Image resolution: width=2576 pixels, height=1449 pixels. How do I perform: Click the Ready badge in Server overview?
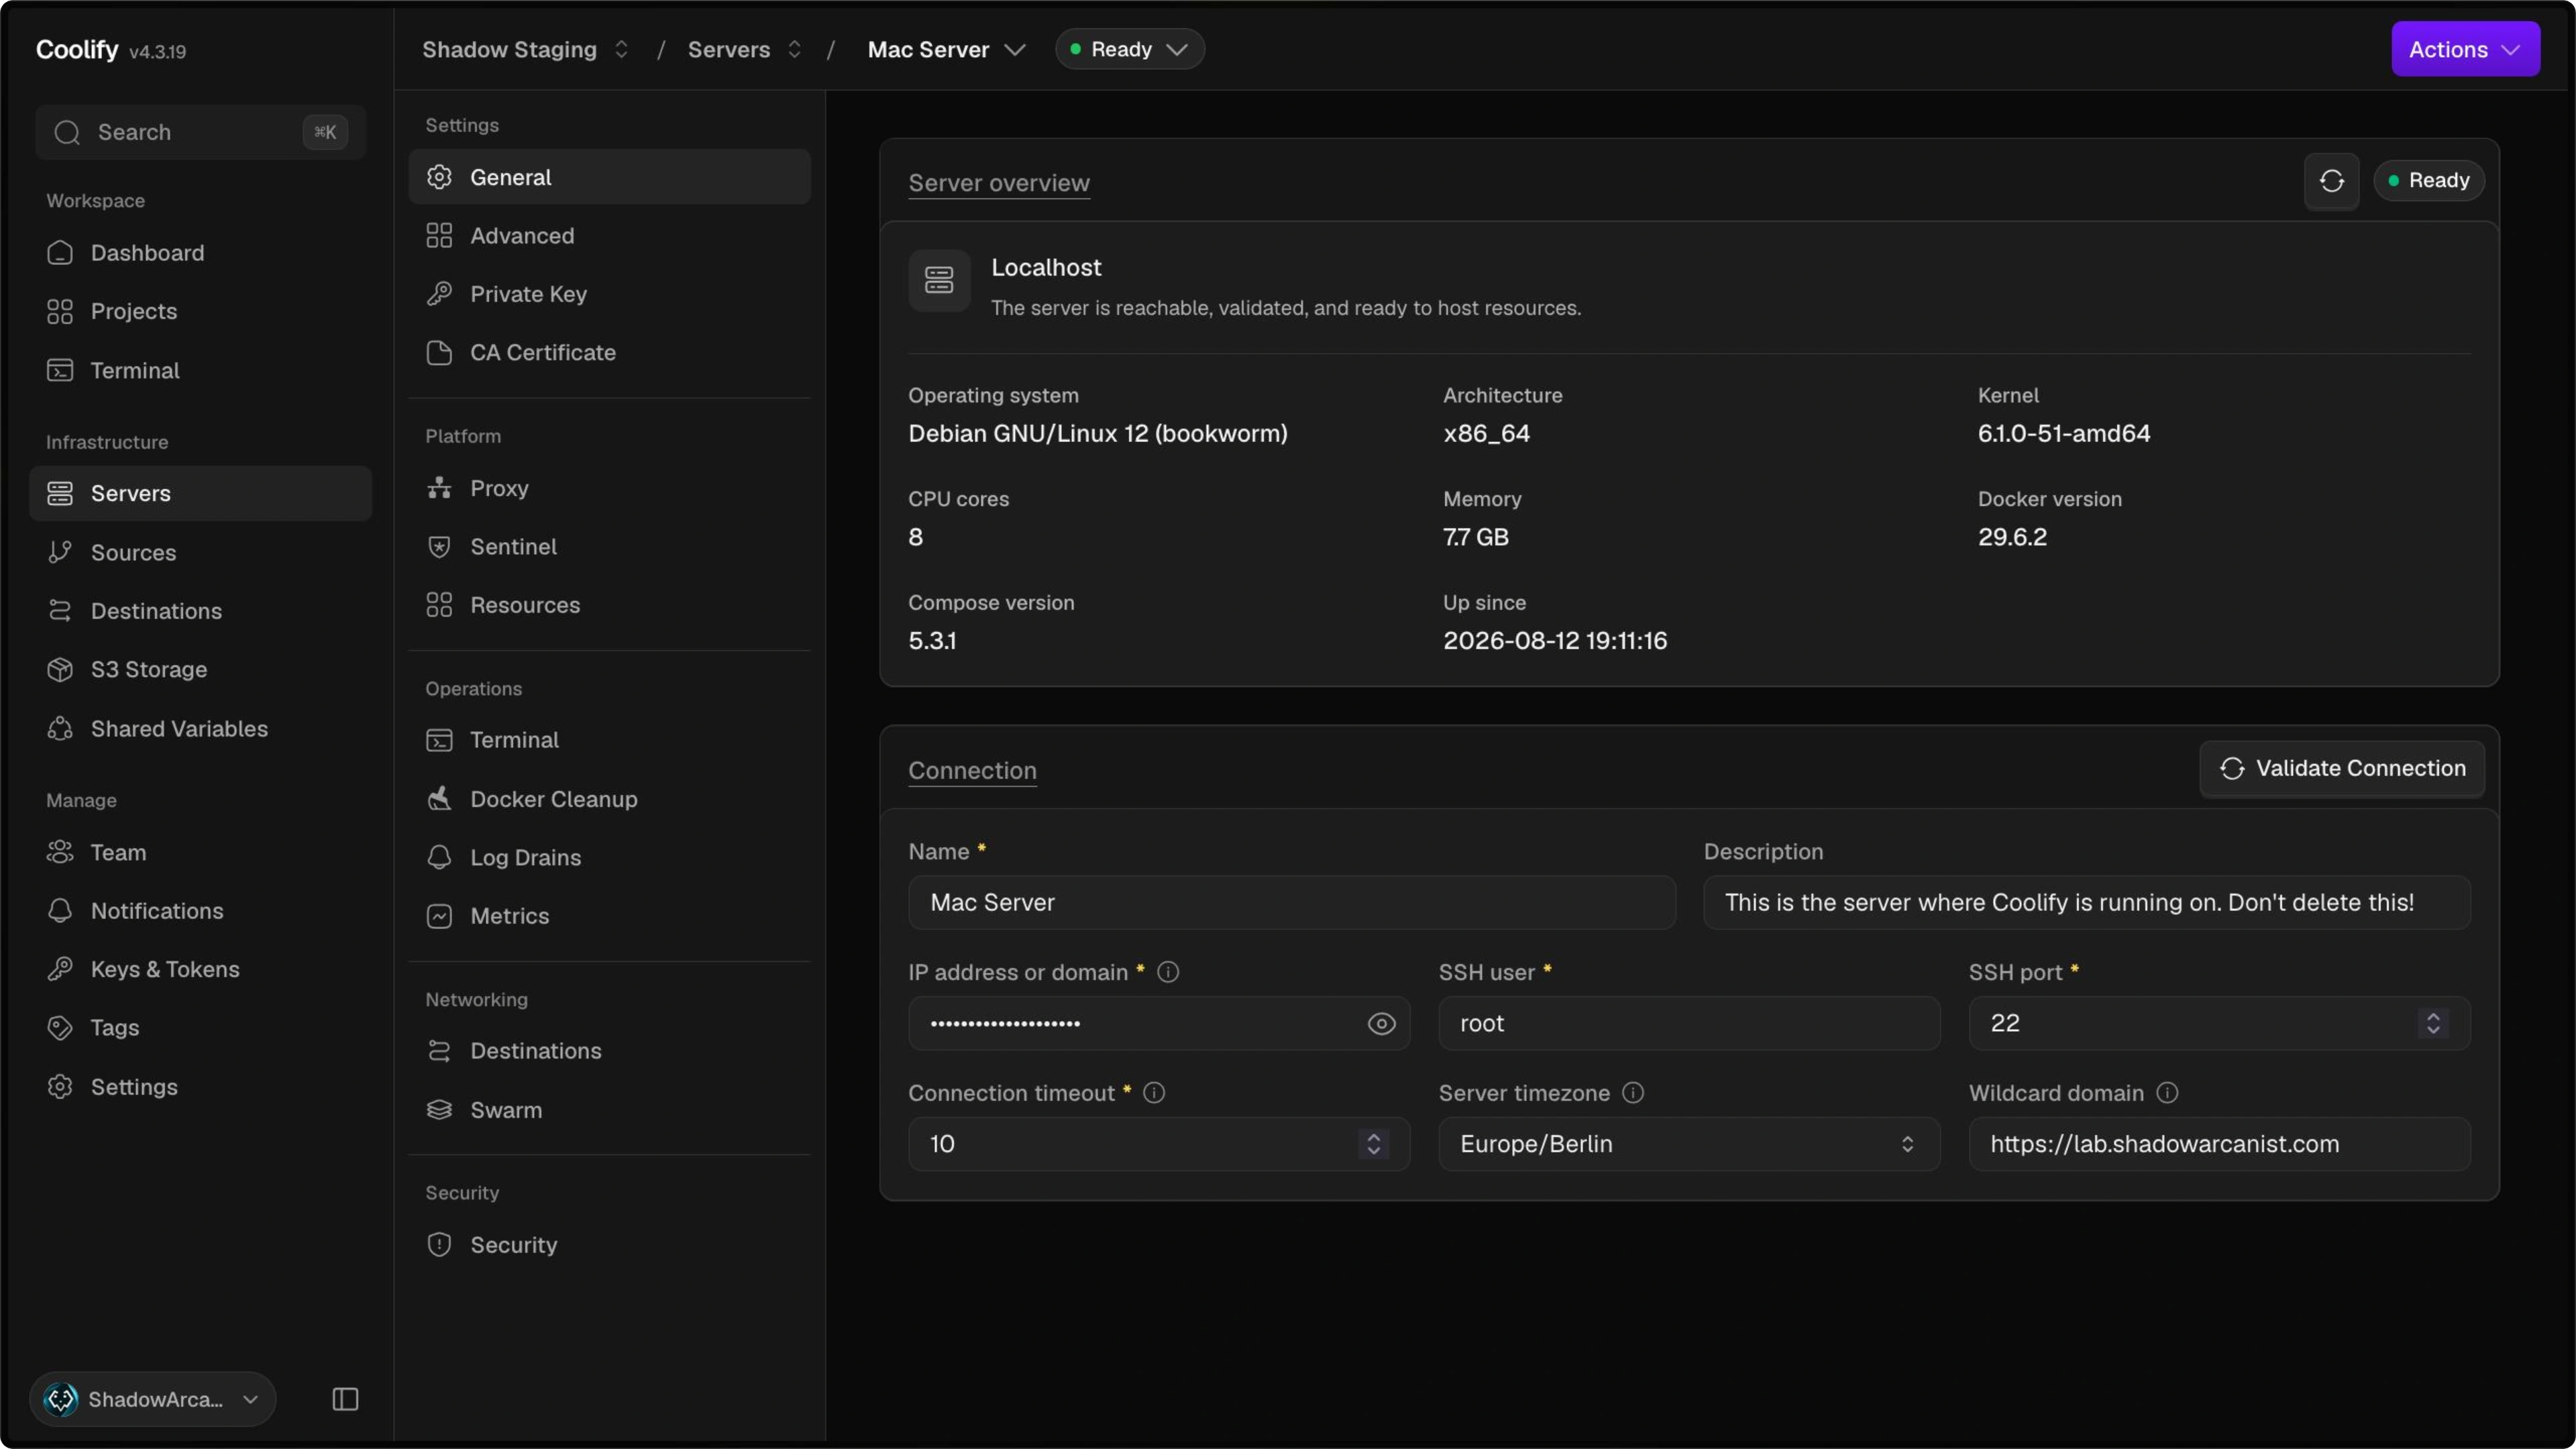point(2429,181)
